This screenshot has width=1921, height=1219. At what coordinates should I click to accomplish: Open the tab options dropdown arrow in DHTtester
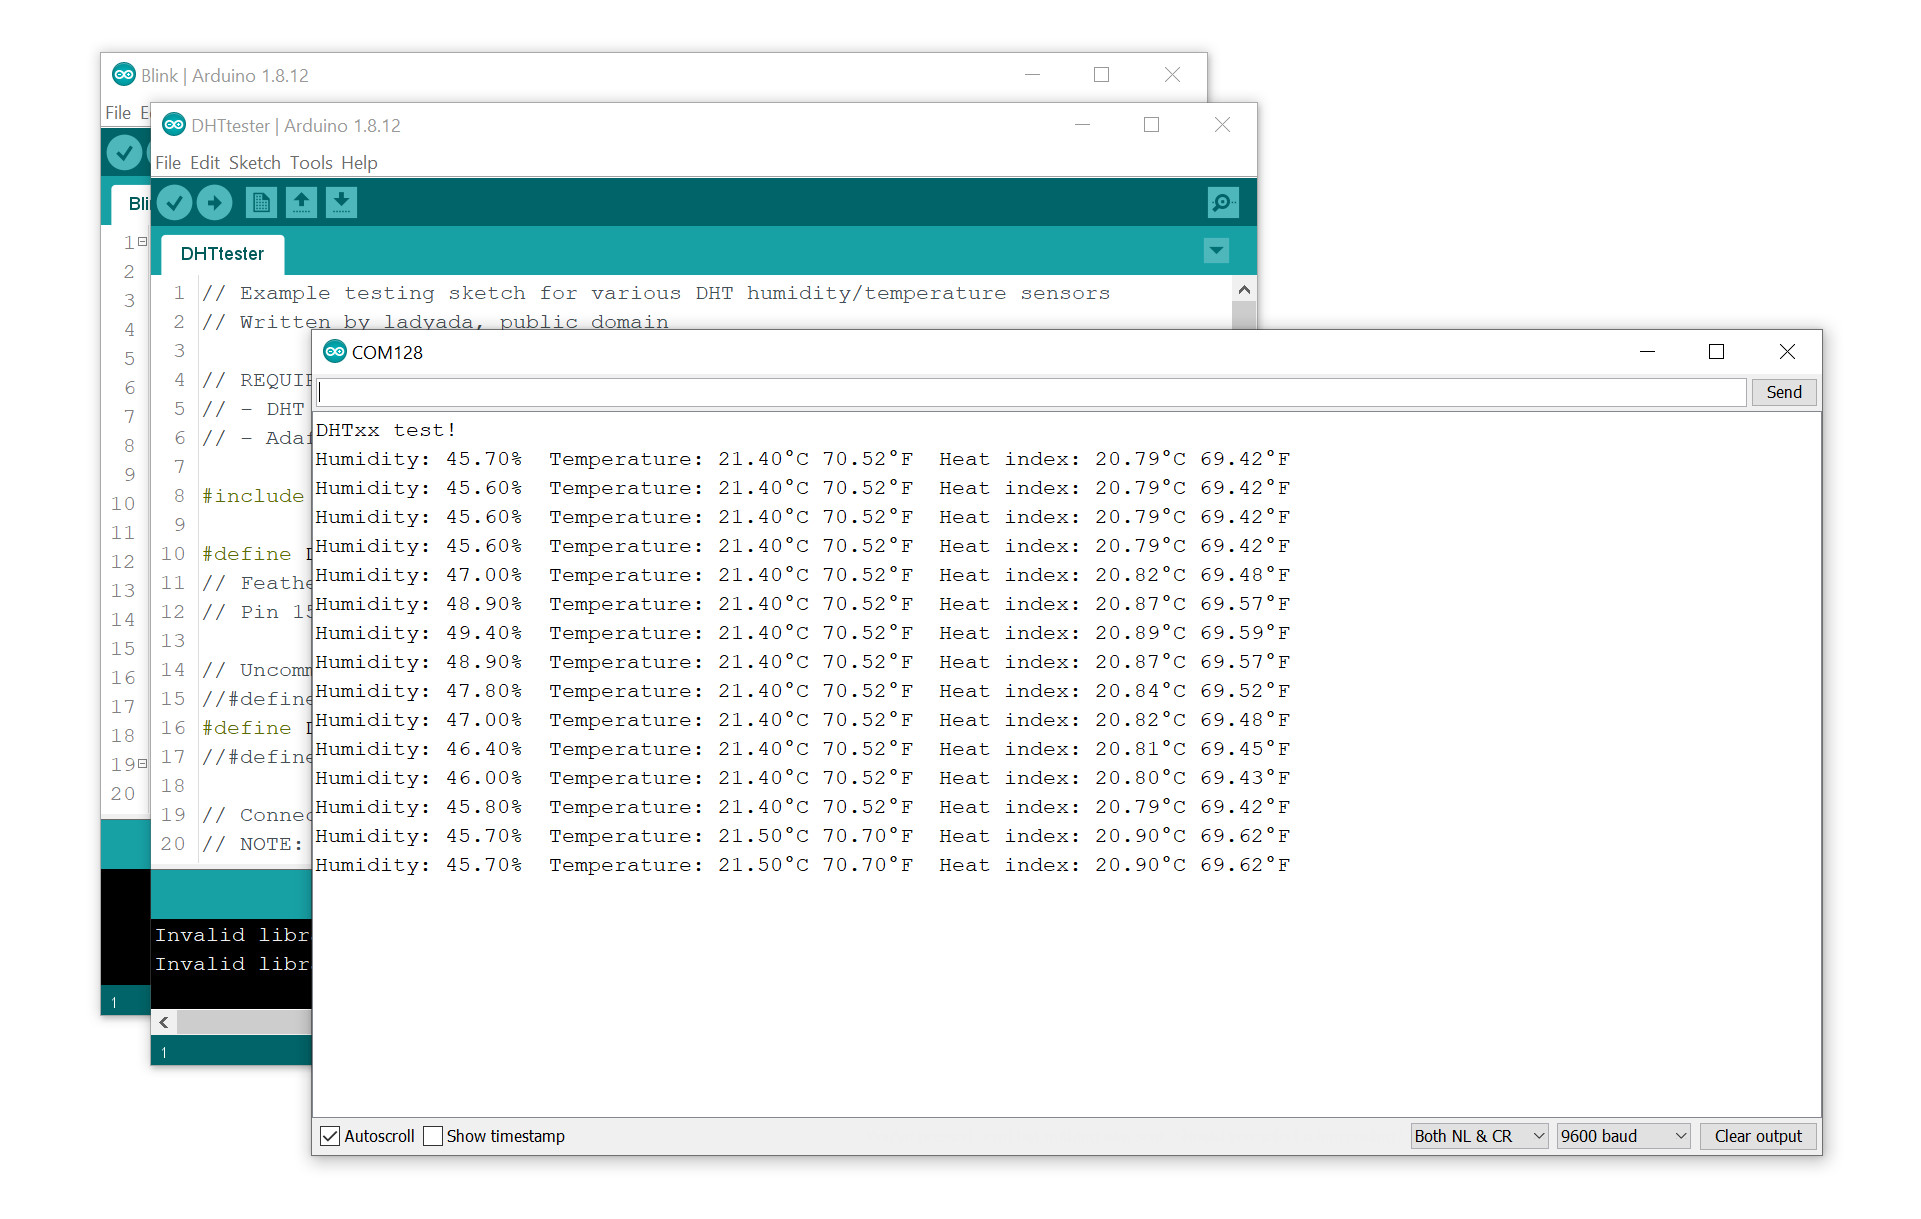coord(1216,251)
